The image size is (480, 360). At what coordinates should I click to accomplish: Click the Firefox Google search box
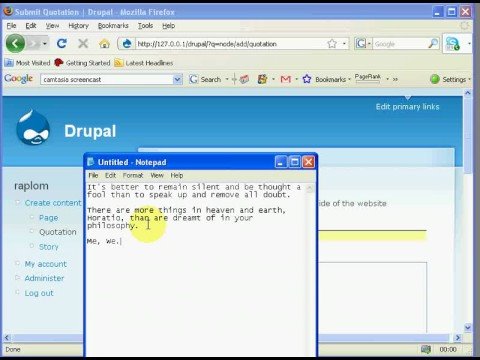400,44
